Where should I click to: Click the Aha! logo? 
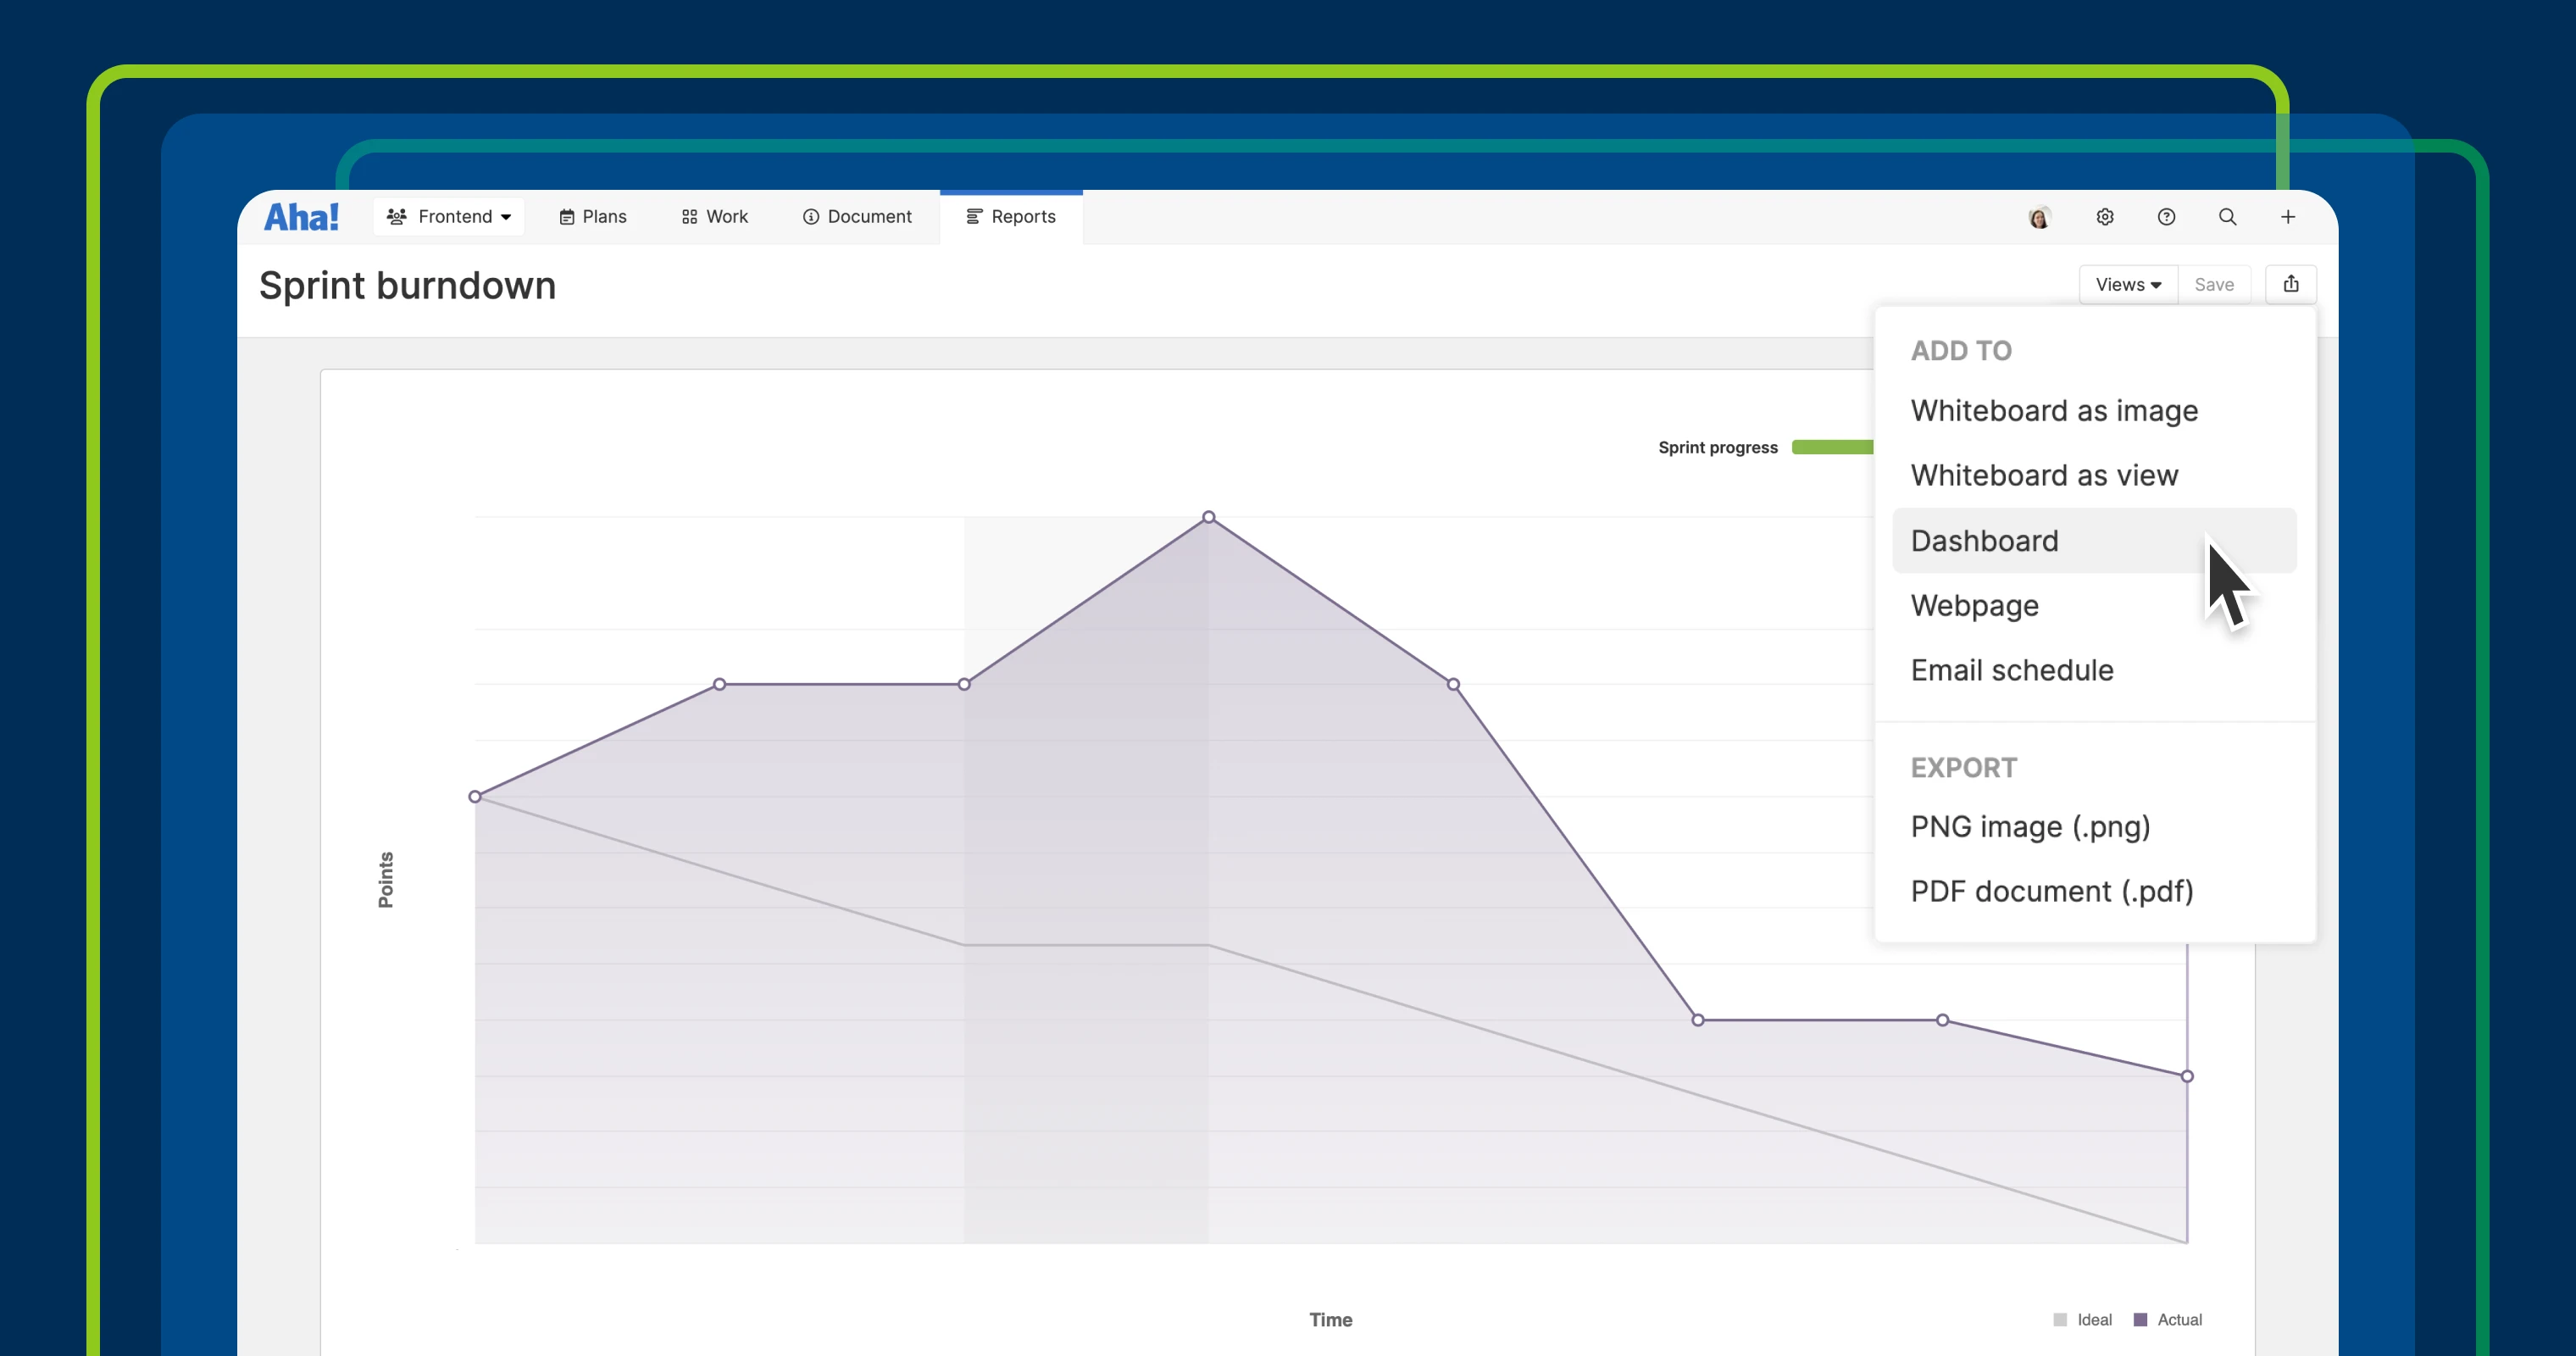click(301, 217)
